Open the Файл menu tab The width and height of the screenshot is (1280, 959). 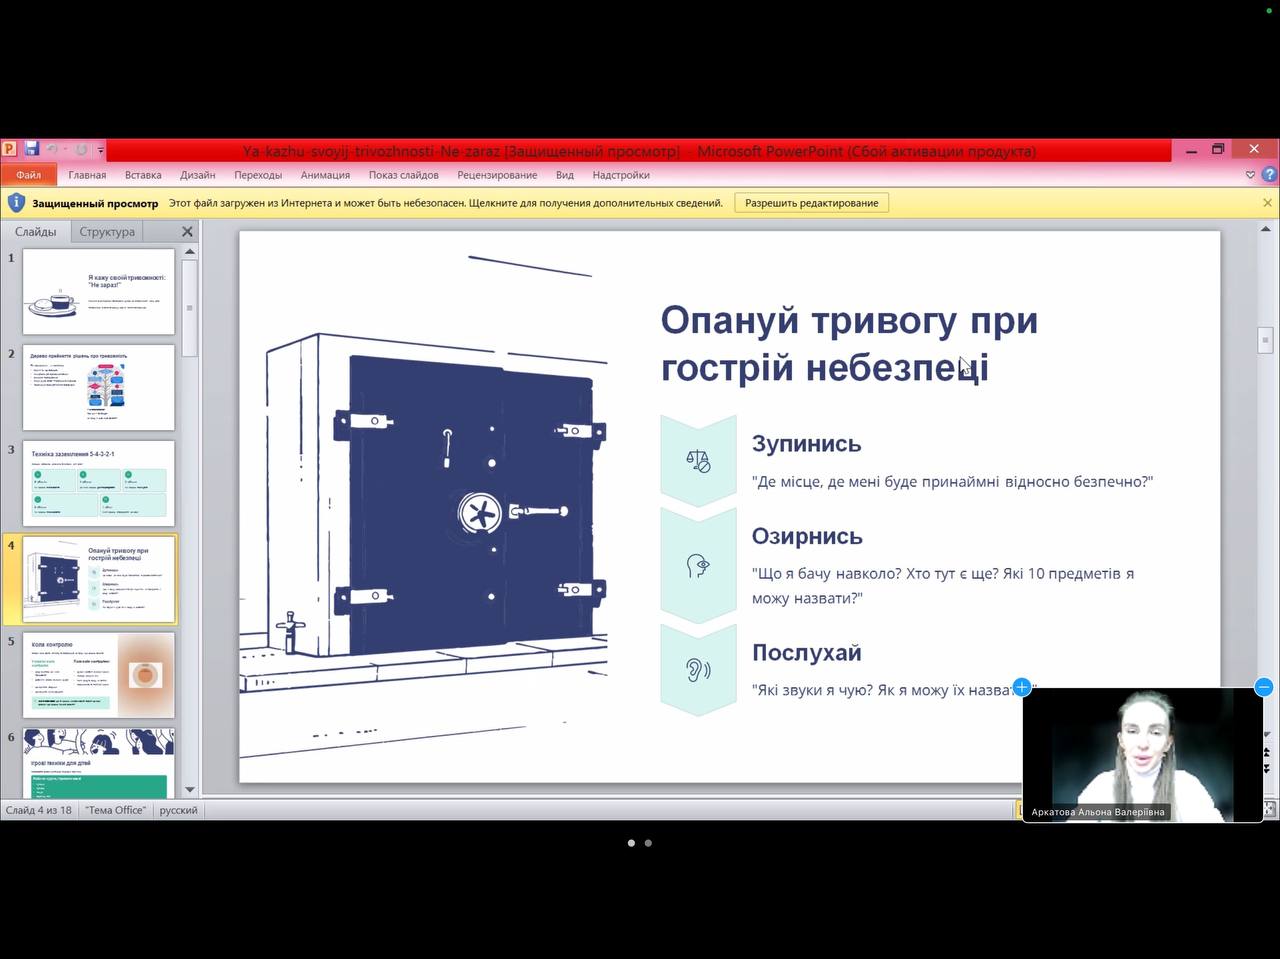coord(28,175)
